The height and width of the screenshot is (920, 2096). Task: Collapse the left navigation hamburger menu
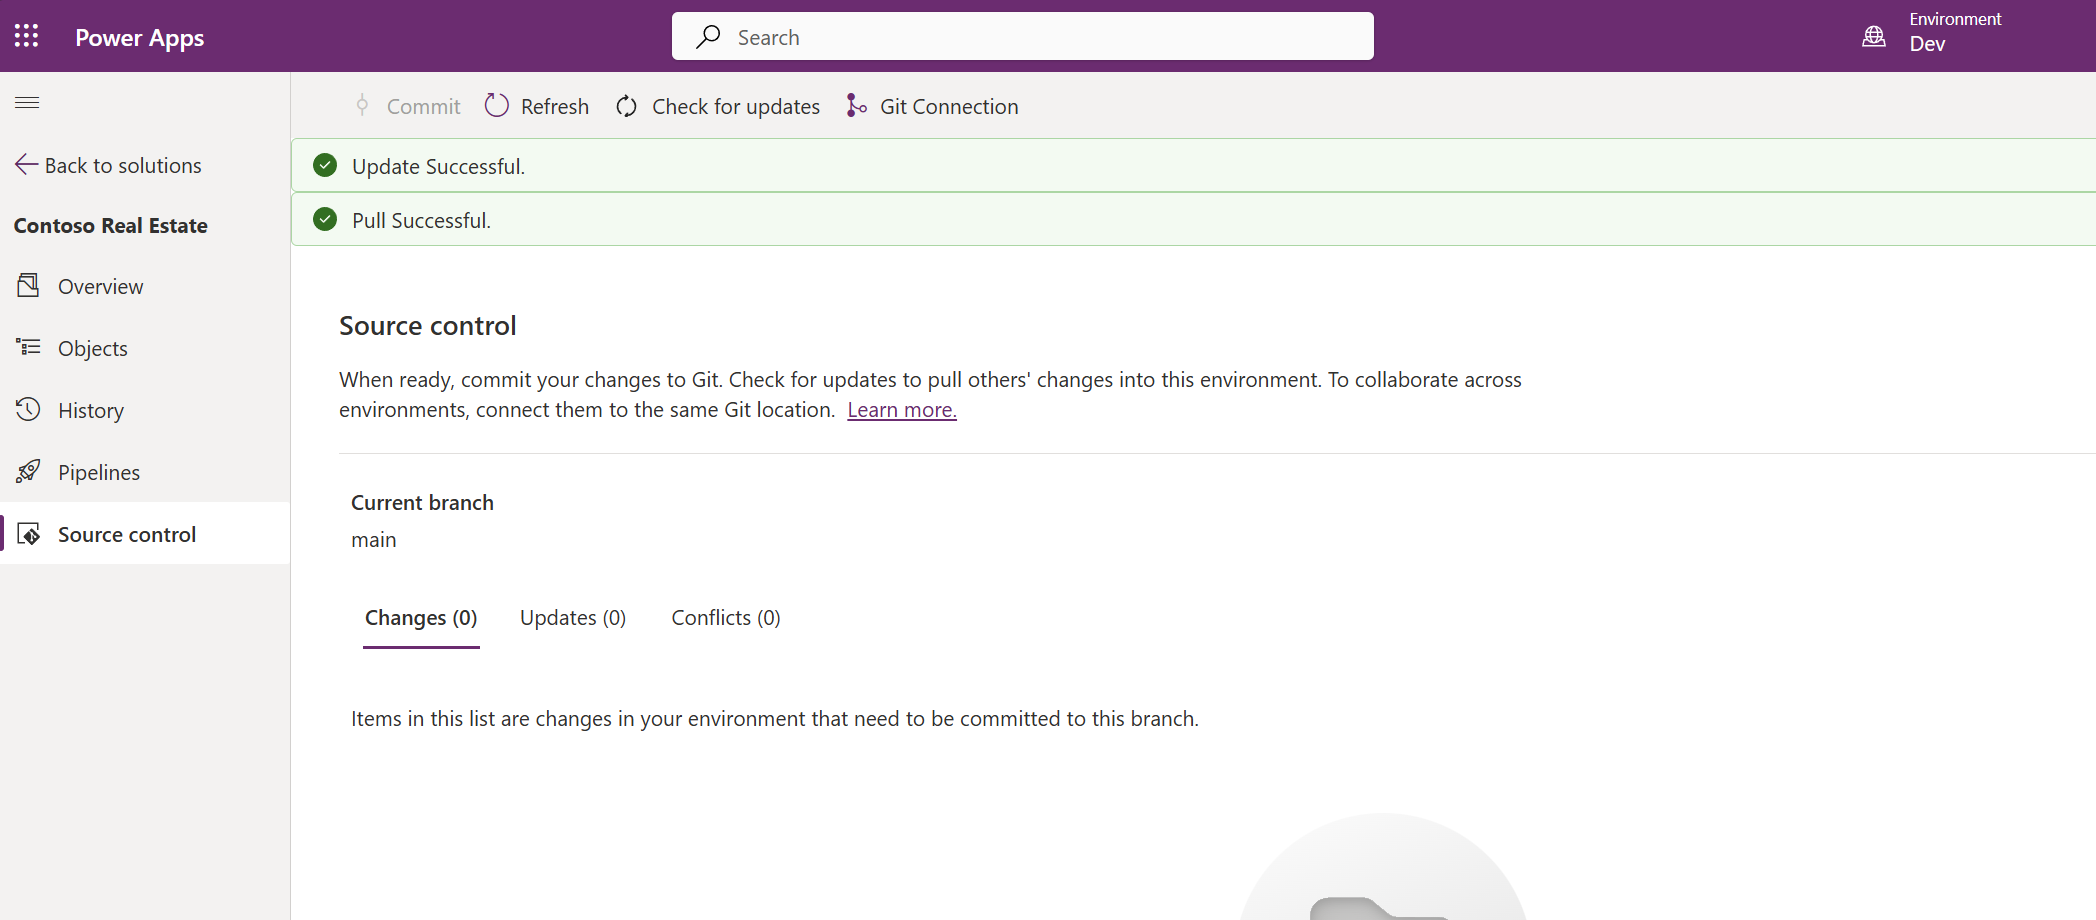pos(27,103)
